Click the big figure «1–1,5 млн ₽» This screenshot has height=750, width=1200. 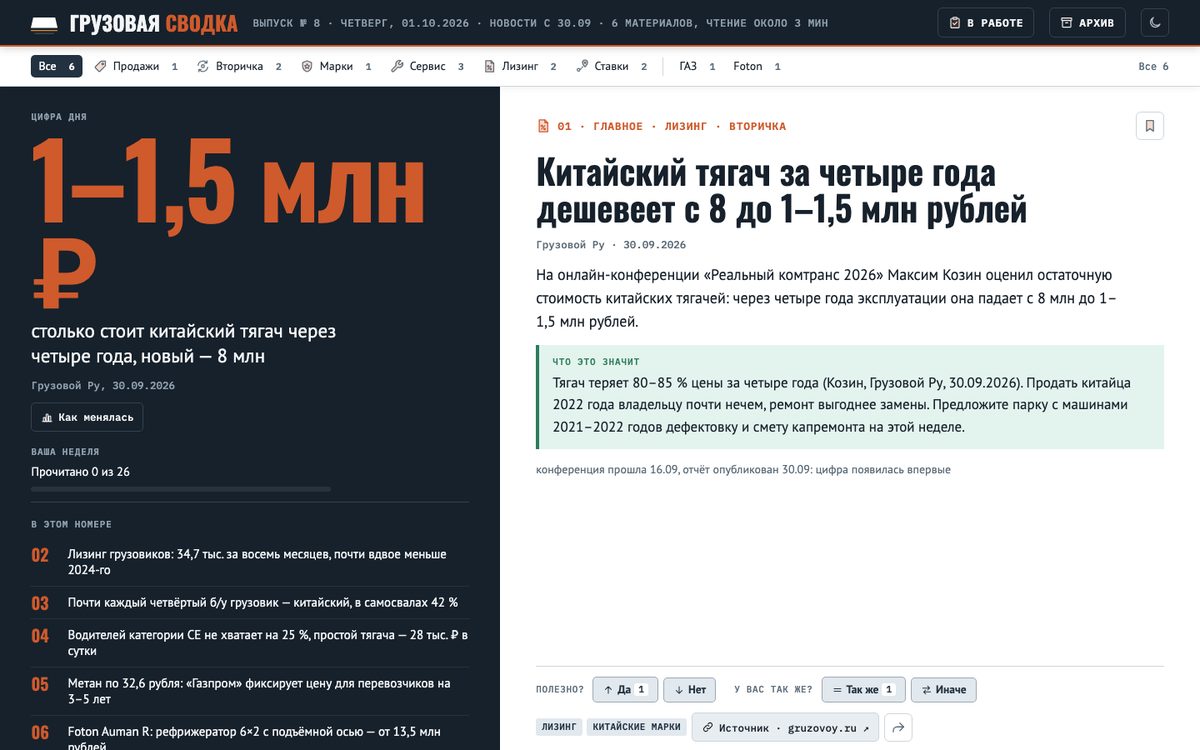tap(229, 222)
